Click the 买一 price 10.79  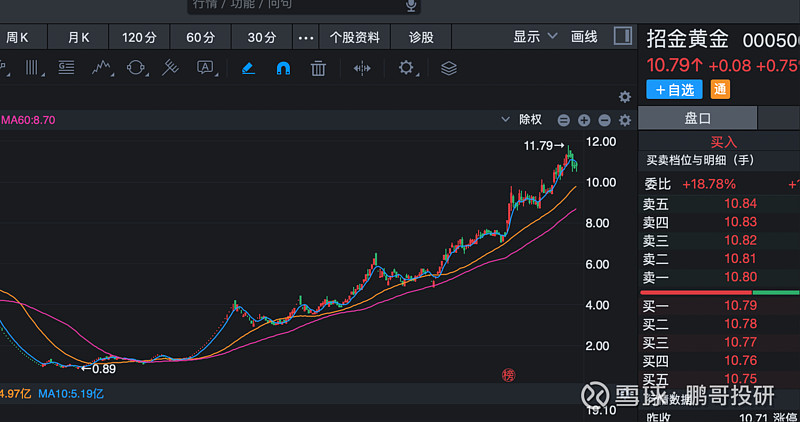point(740,306)
